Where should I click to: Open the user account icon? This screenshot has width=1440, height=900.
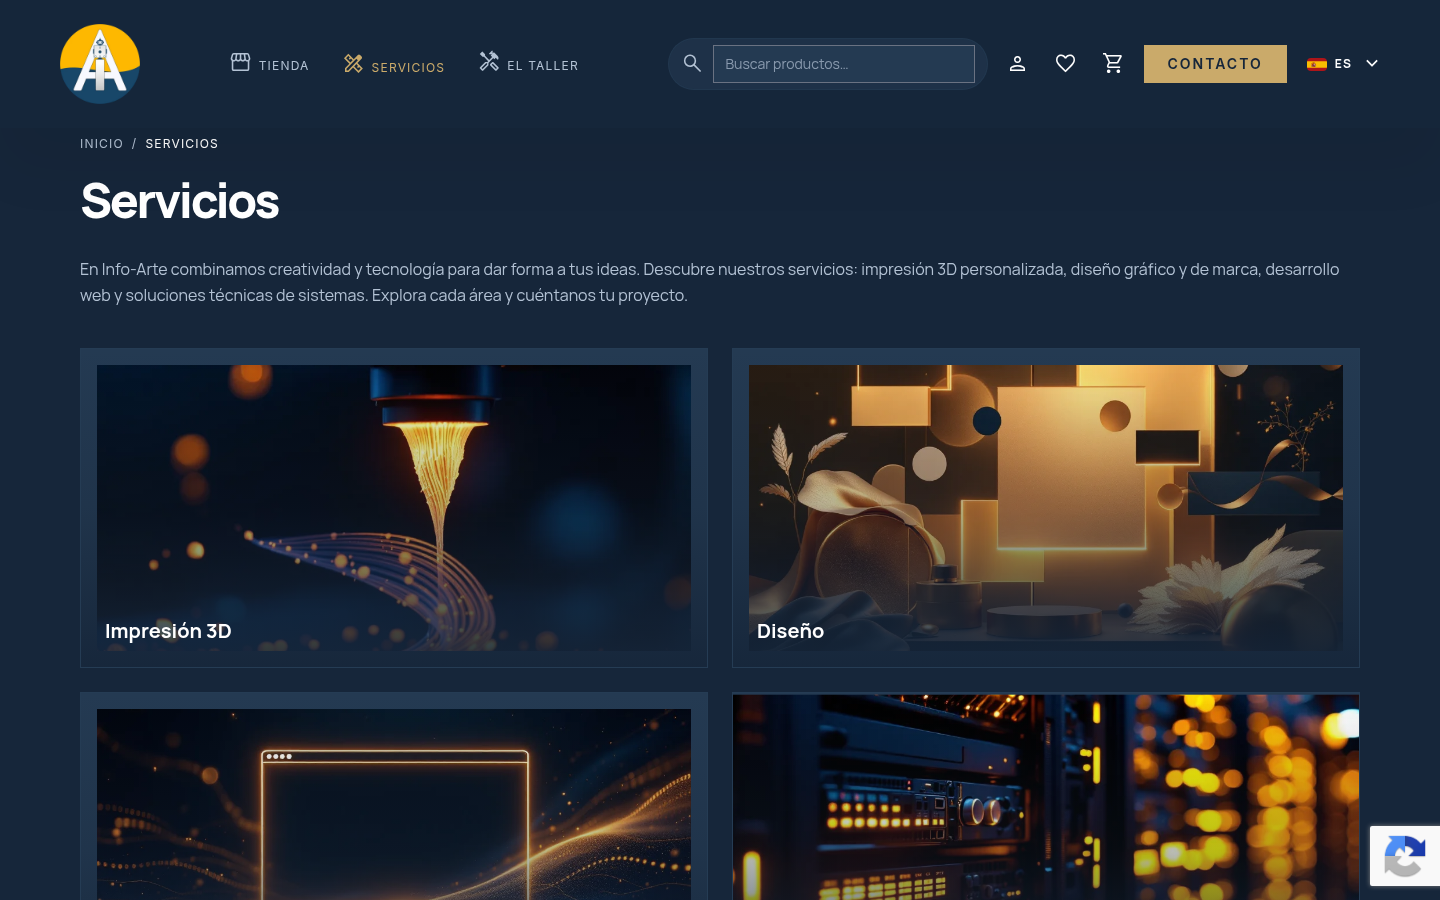1017,64
